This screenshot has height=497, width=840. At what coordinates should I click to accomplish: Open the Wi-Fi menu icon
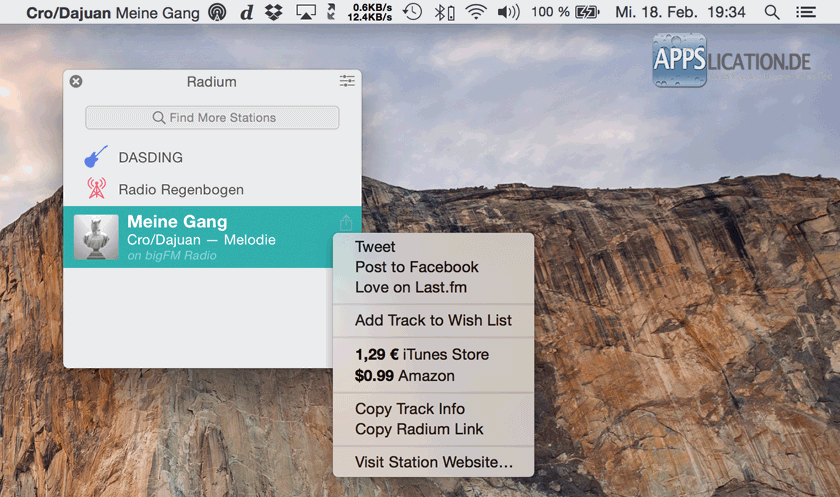pyautogui.click(x=476, y=12)
